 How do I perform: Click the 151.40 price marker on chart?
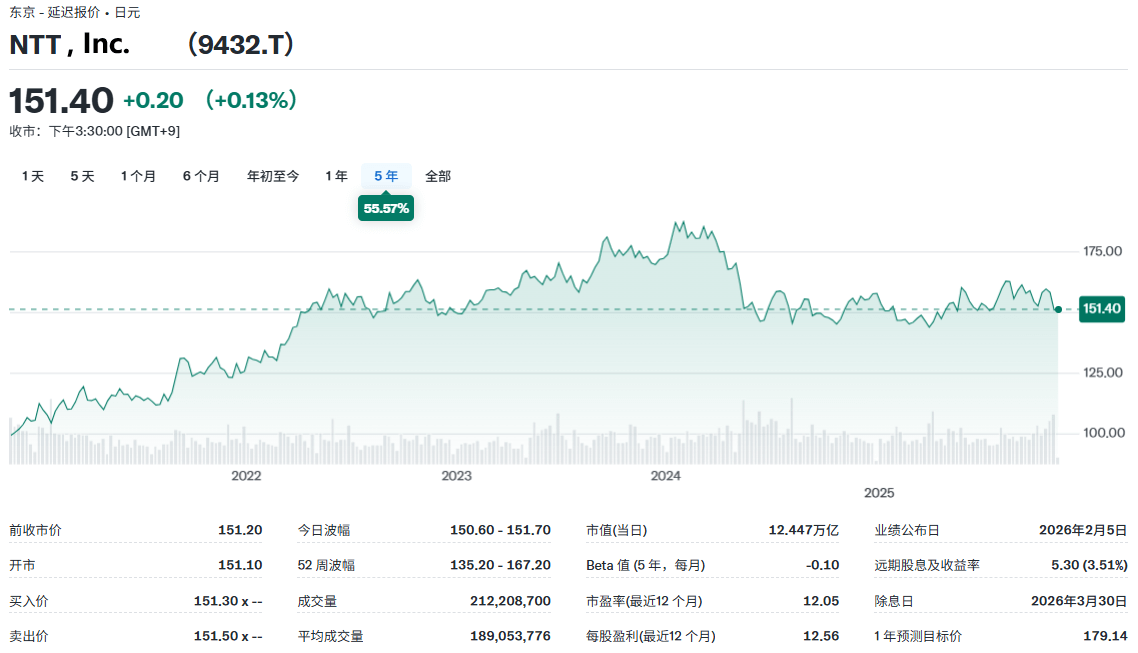click(1100, 309)
